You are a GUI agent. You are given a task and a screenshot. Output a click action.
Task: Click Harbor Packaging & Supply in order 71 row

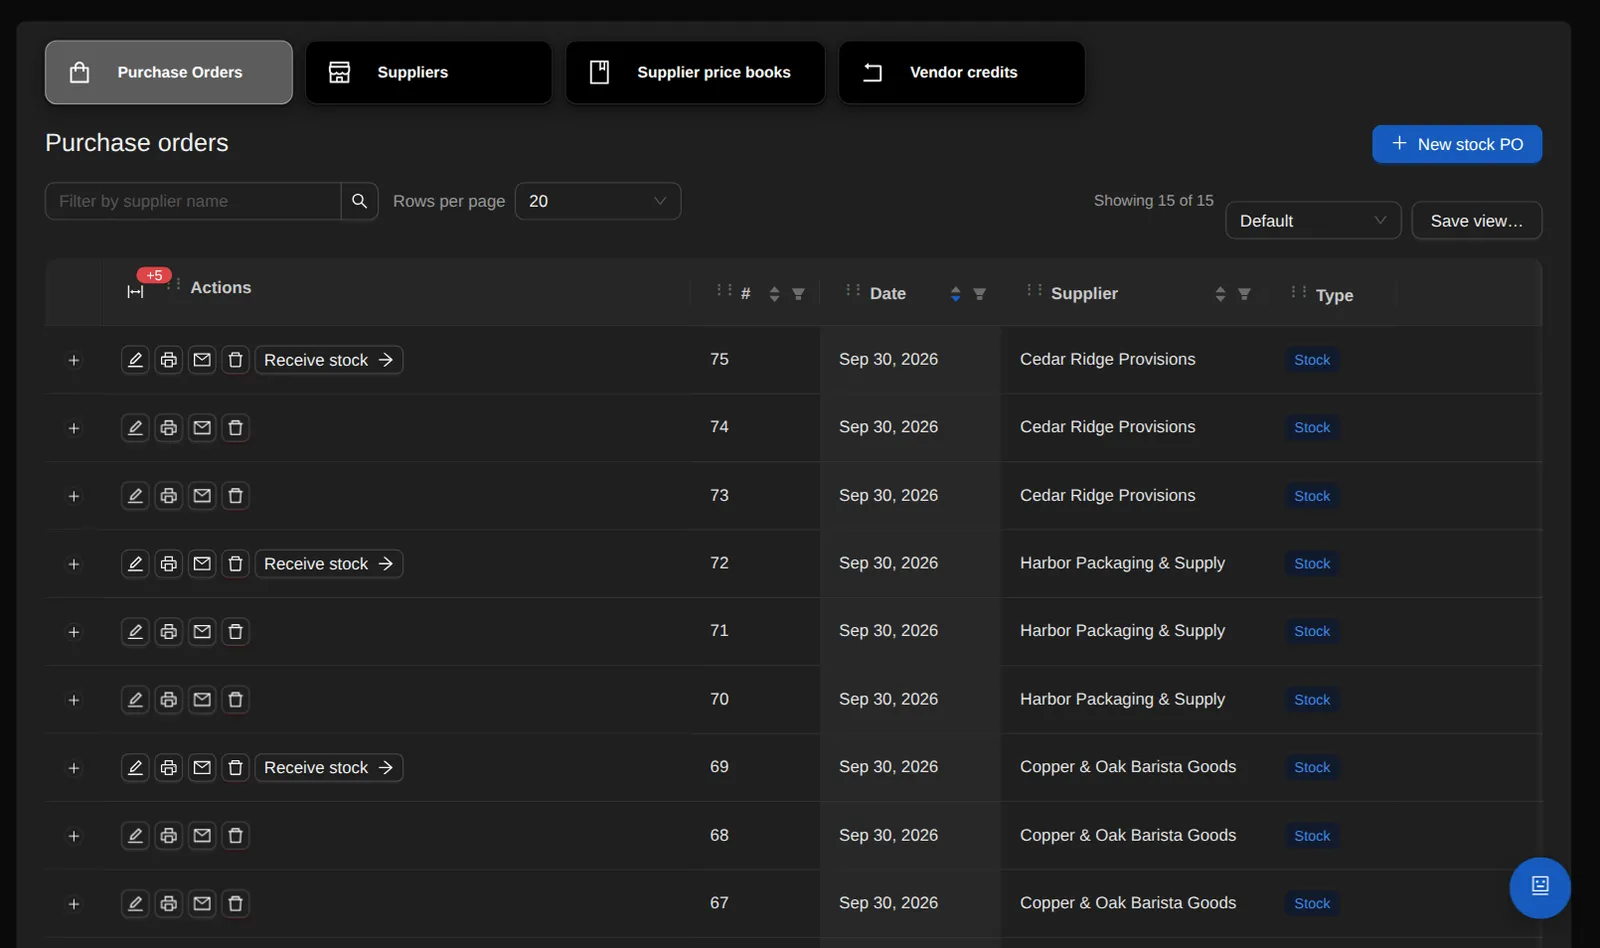tap(1122, 631)
